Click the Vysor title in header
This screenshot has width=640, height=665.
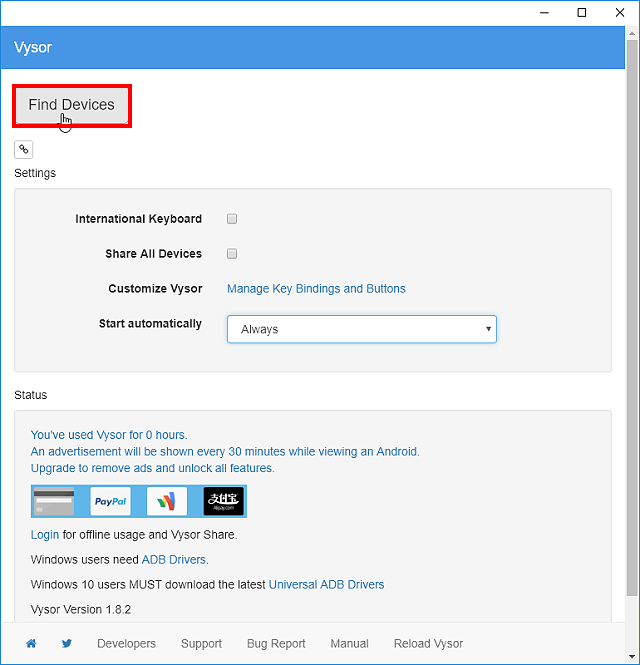click(x=33, y=48)
